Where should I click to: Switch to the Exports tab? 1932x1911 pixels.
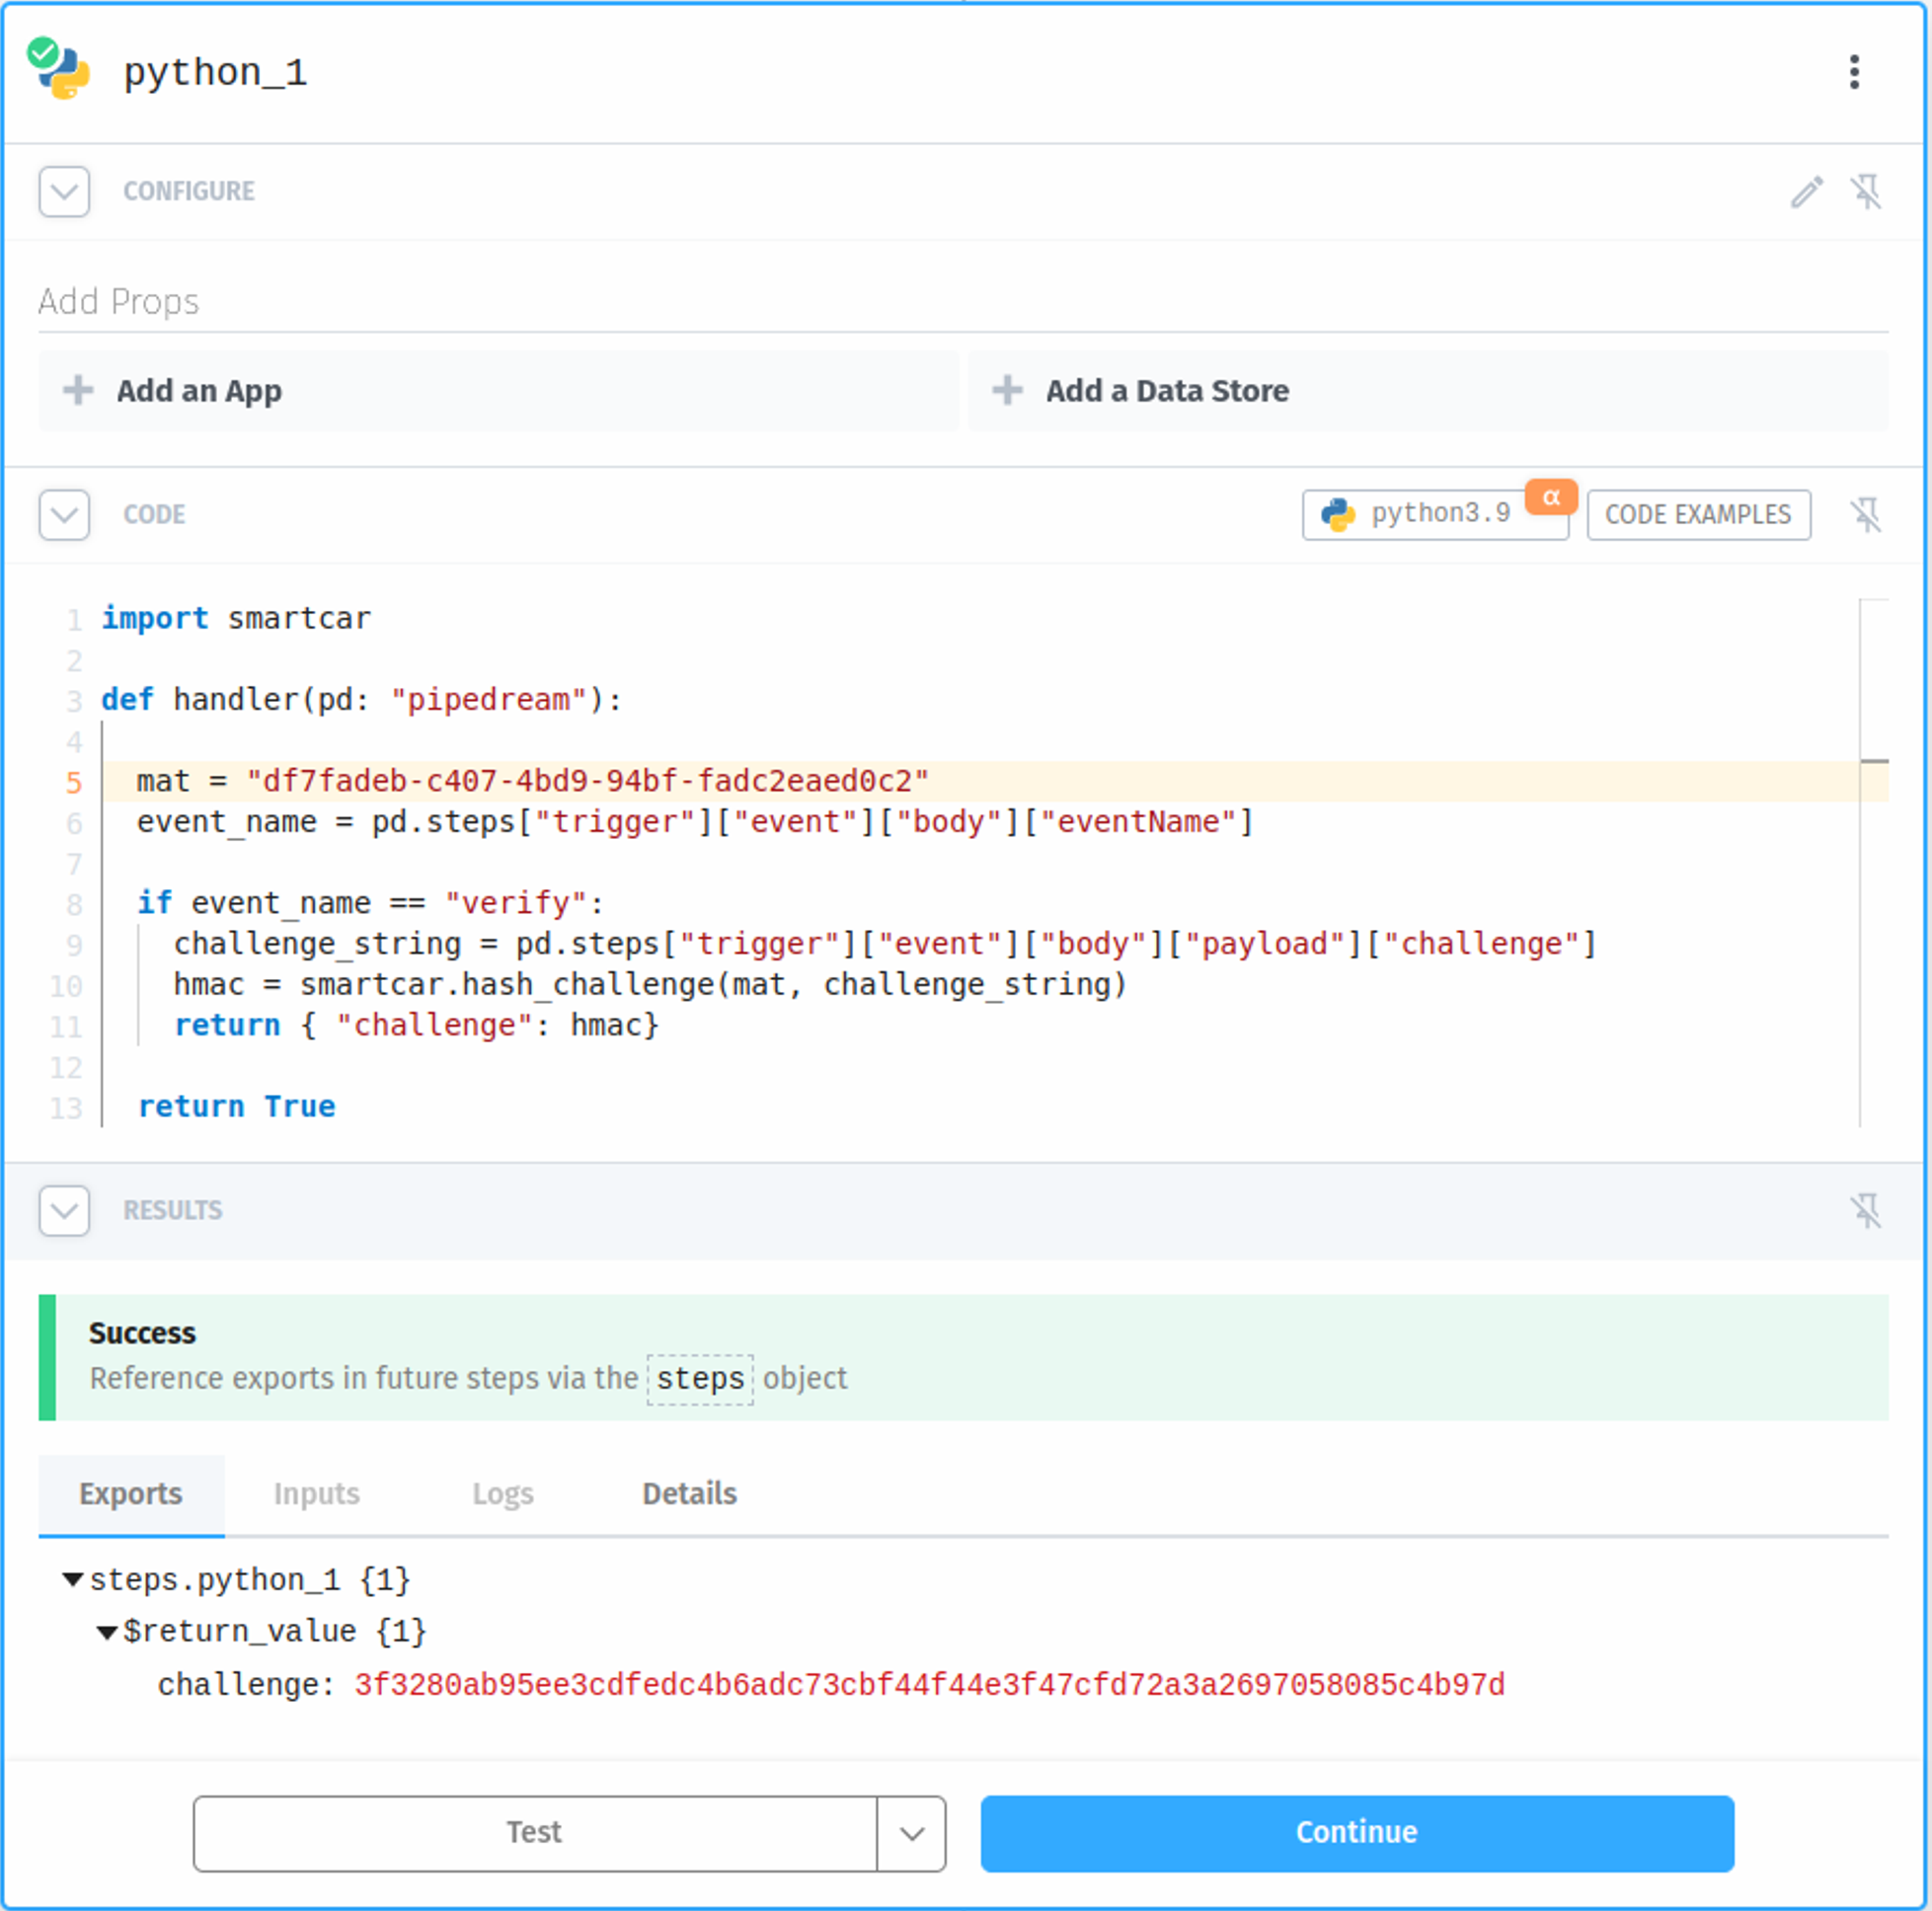131,1494
